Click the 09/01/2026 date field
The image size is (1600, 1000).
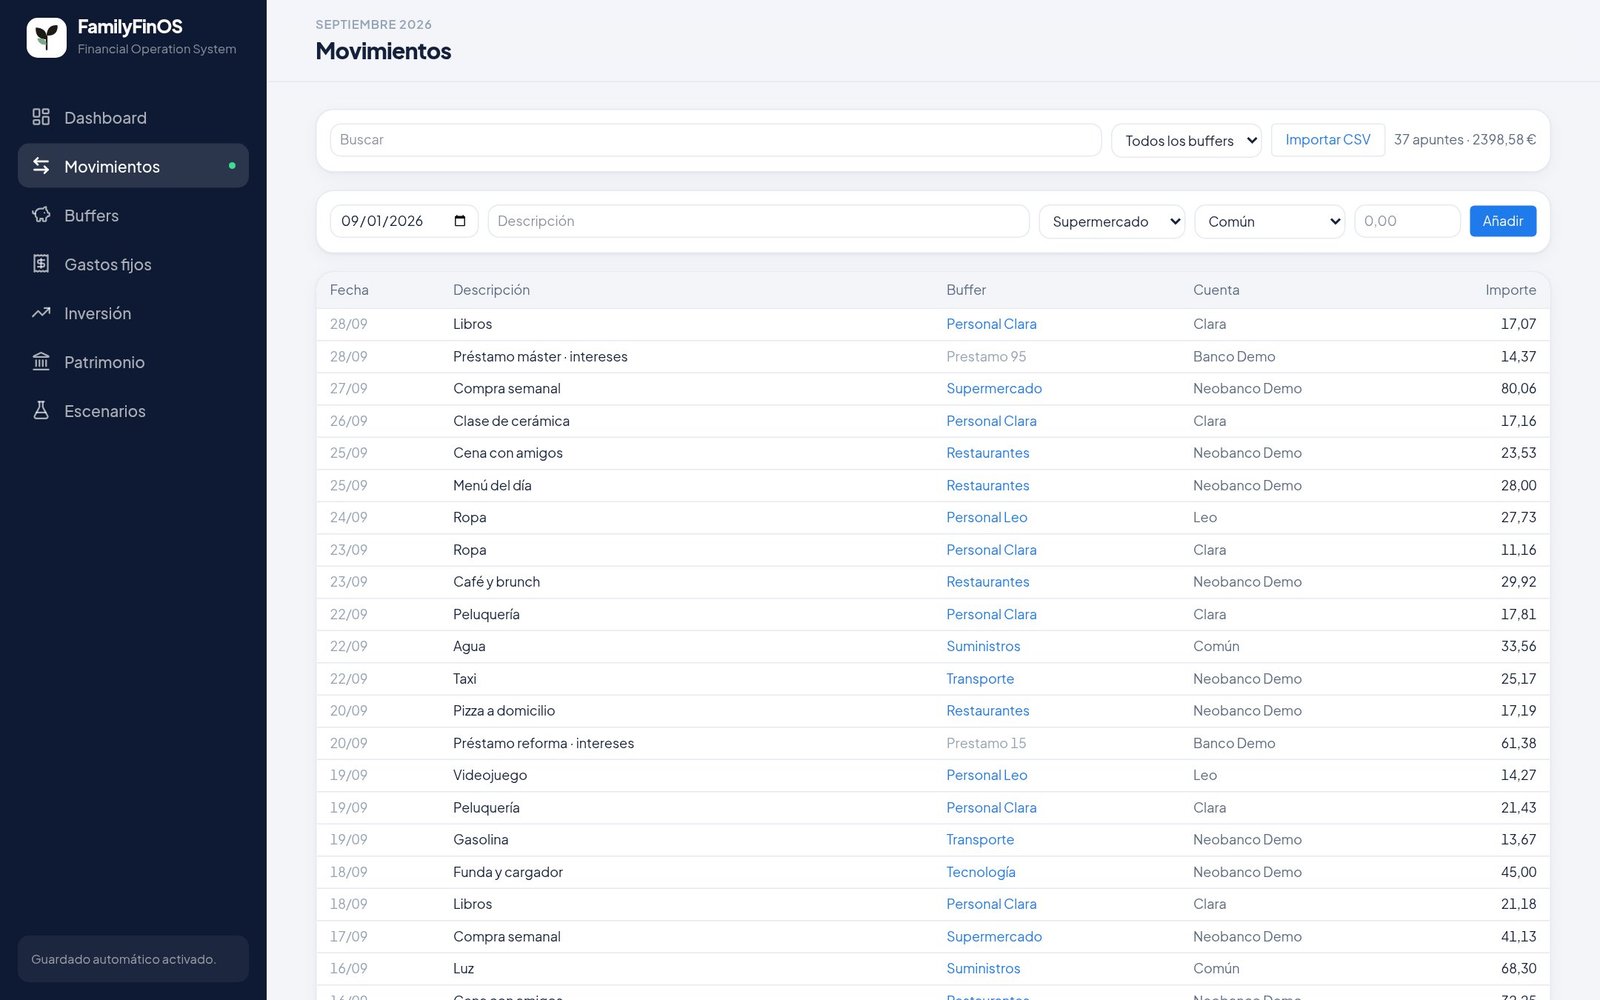click(404, 221)
